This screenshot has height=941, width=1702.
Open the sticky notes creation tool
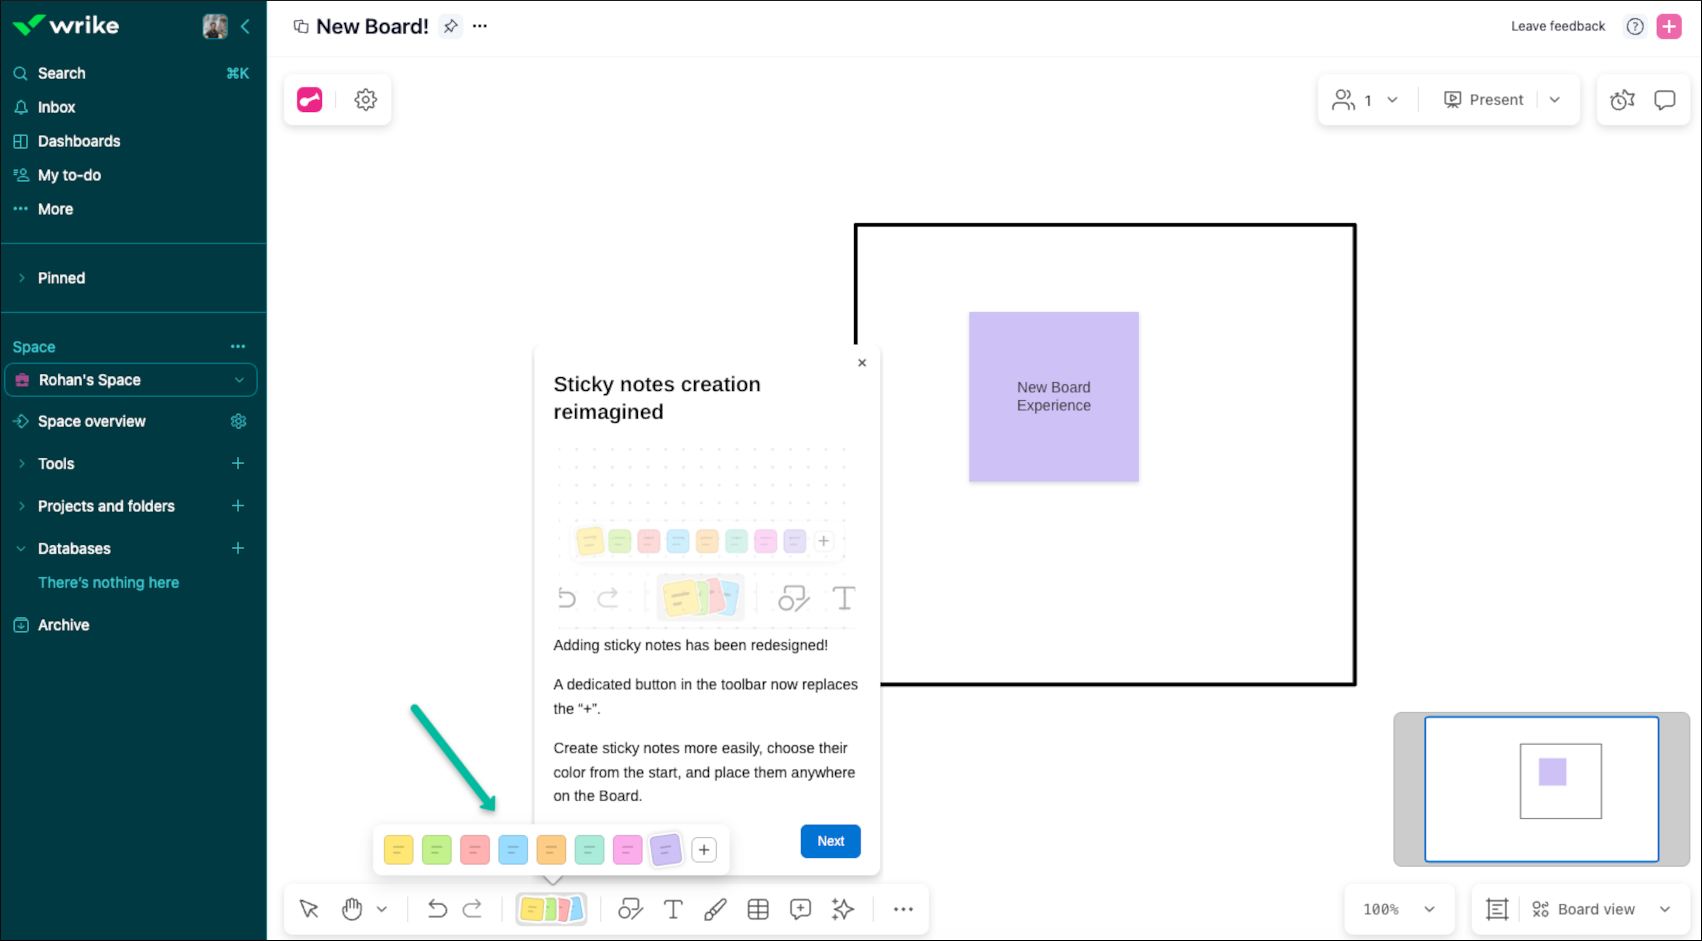(x=551, y=909)
